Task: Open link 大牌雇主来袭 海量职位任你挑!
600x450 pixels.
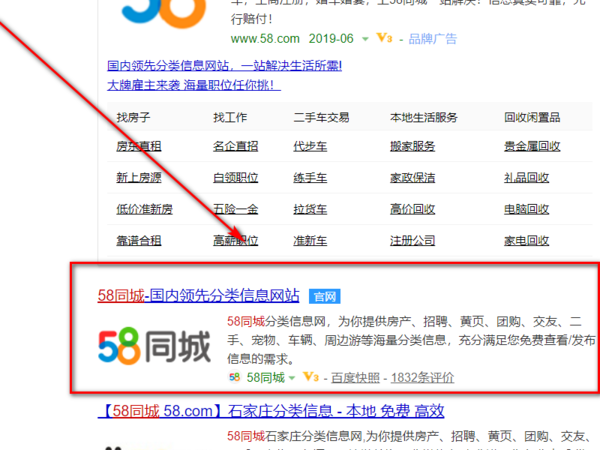Action: pos(194,85)
